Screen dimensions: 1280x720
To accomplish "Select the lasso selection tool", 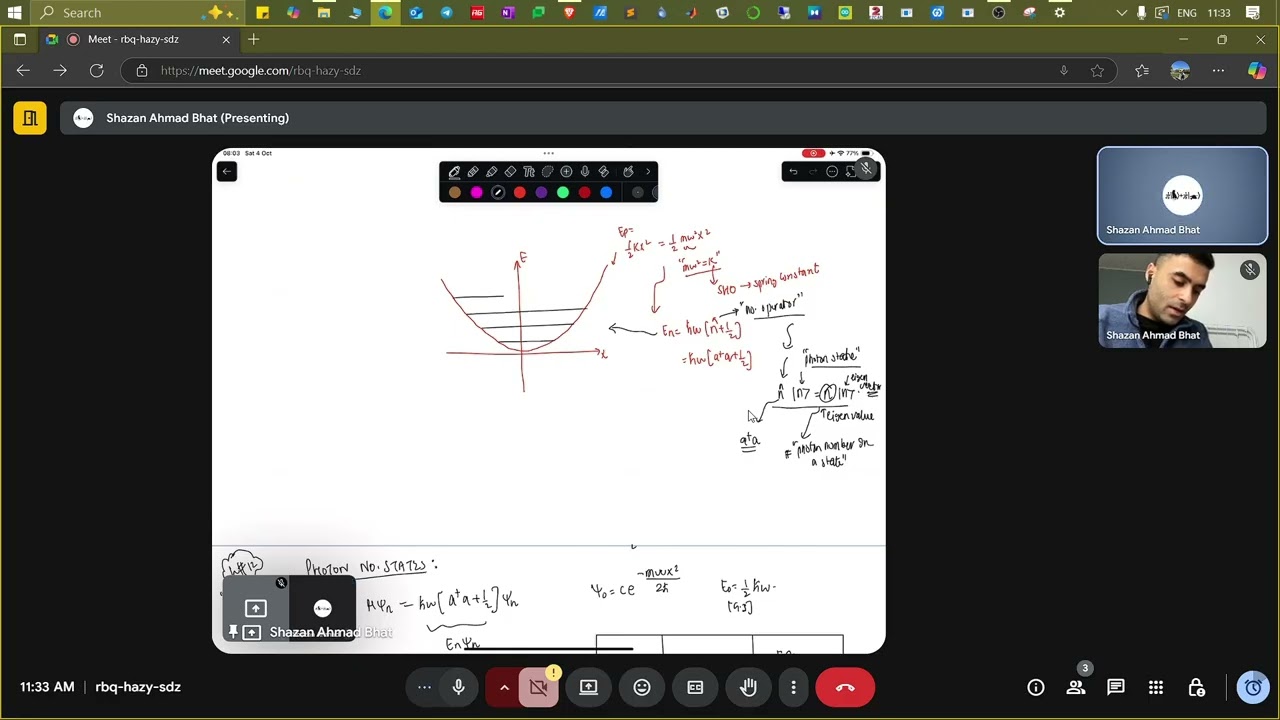I will tap(547, 172).
